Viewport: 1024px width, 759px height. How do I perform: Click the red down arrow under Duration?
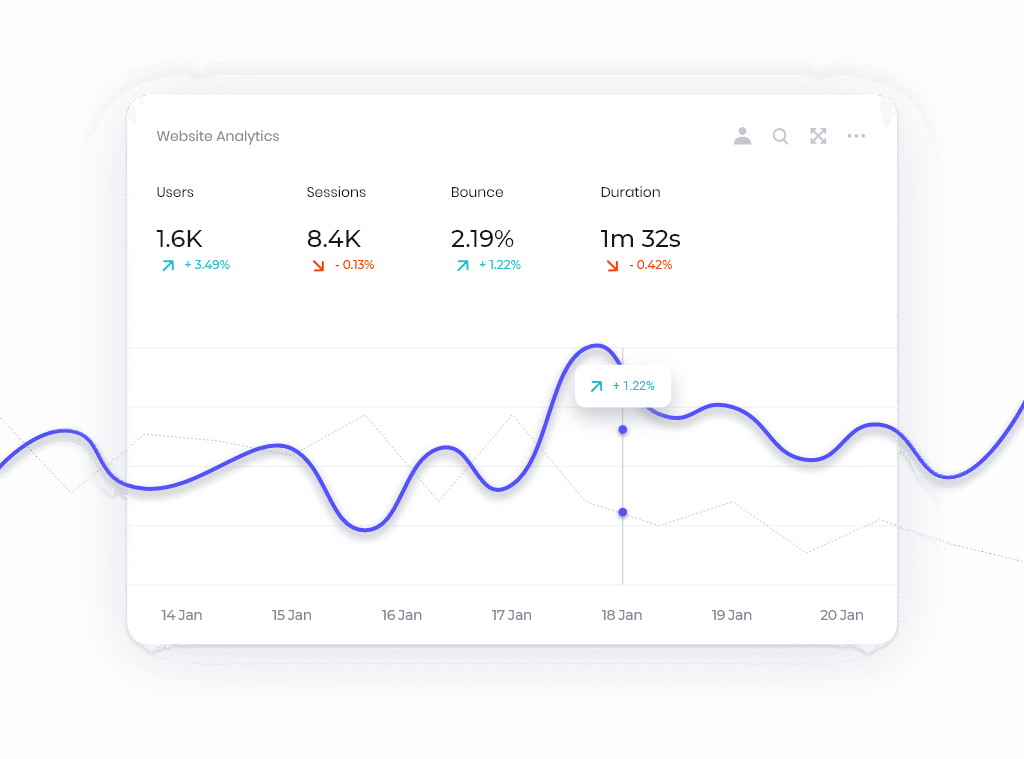click(611, 266)
